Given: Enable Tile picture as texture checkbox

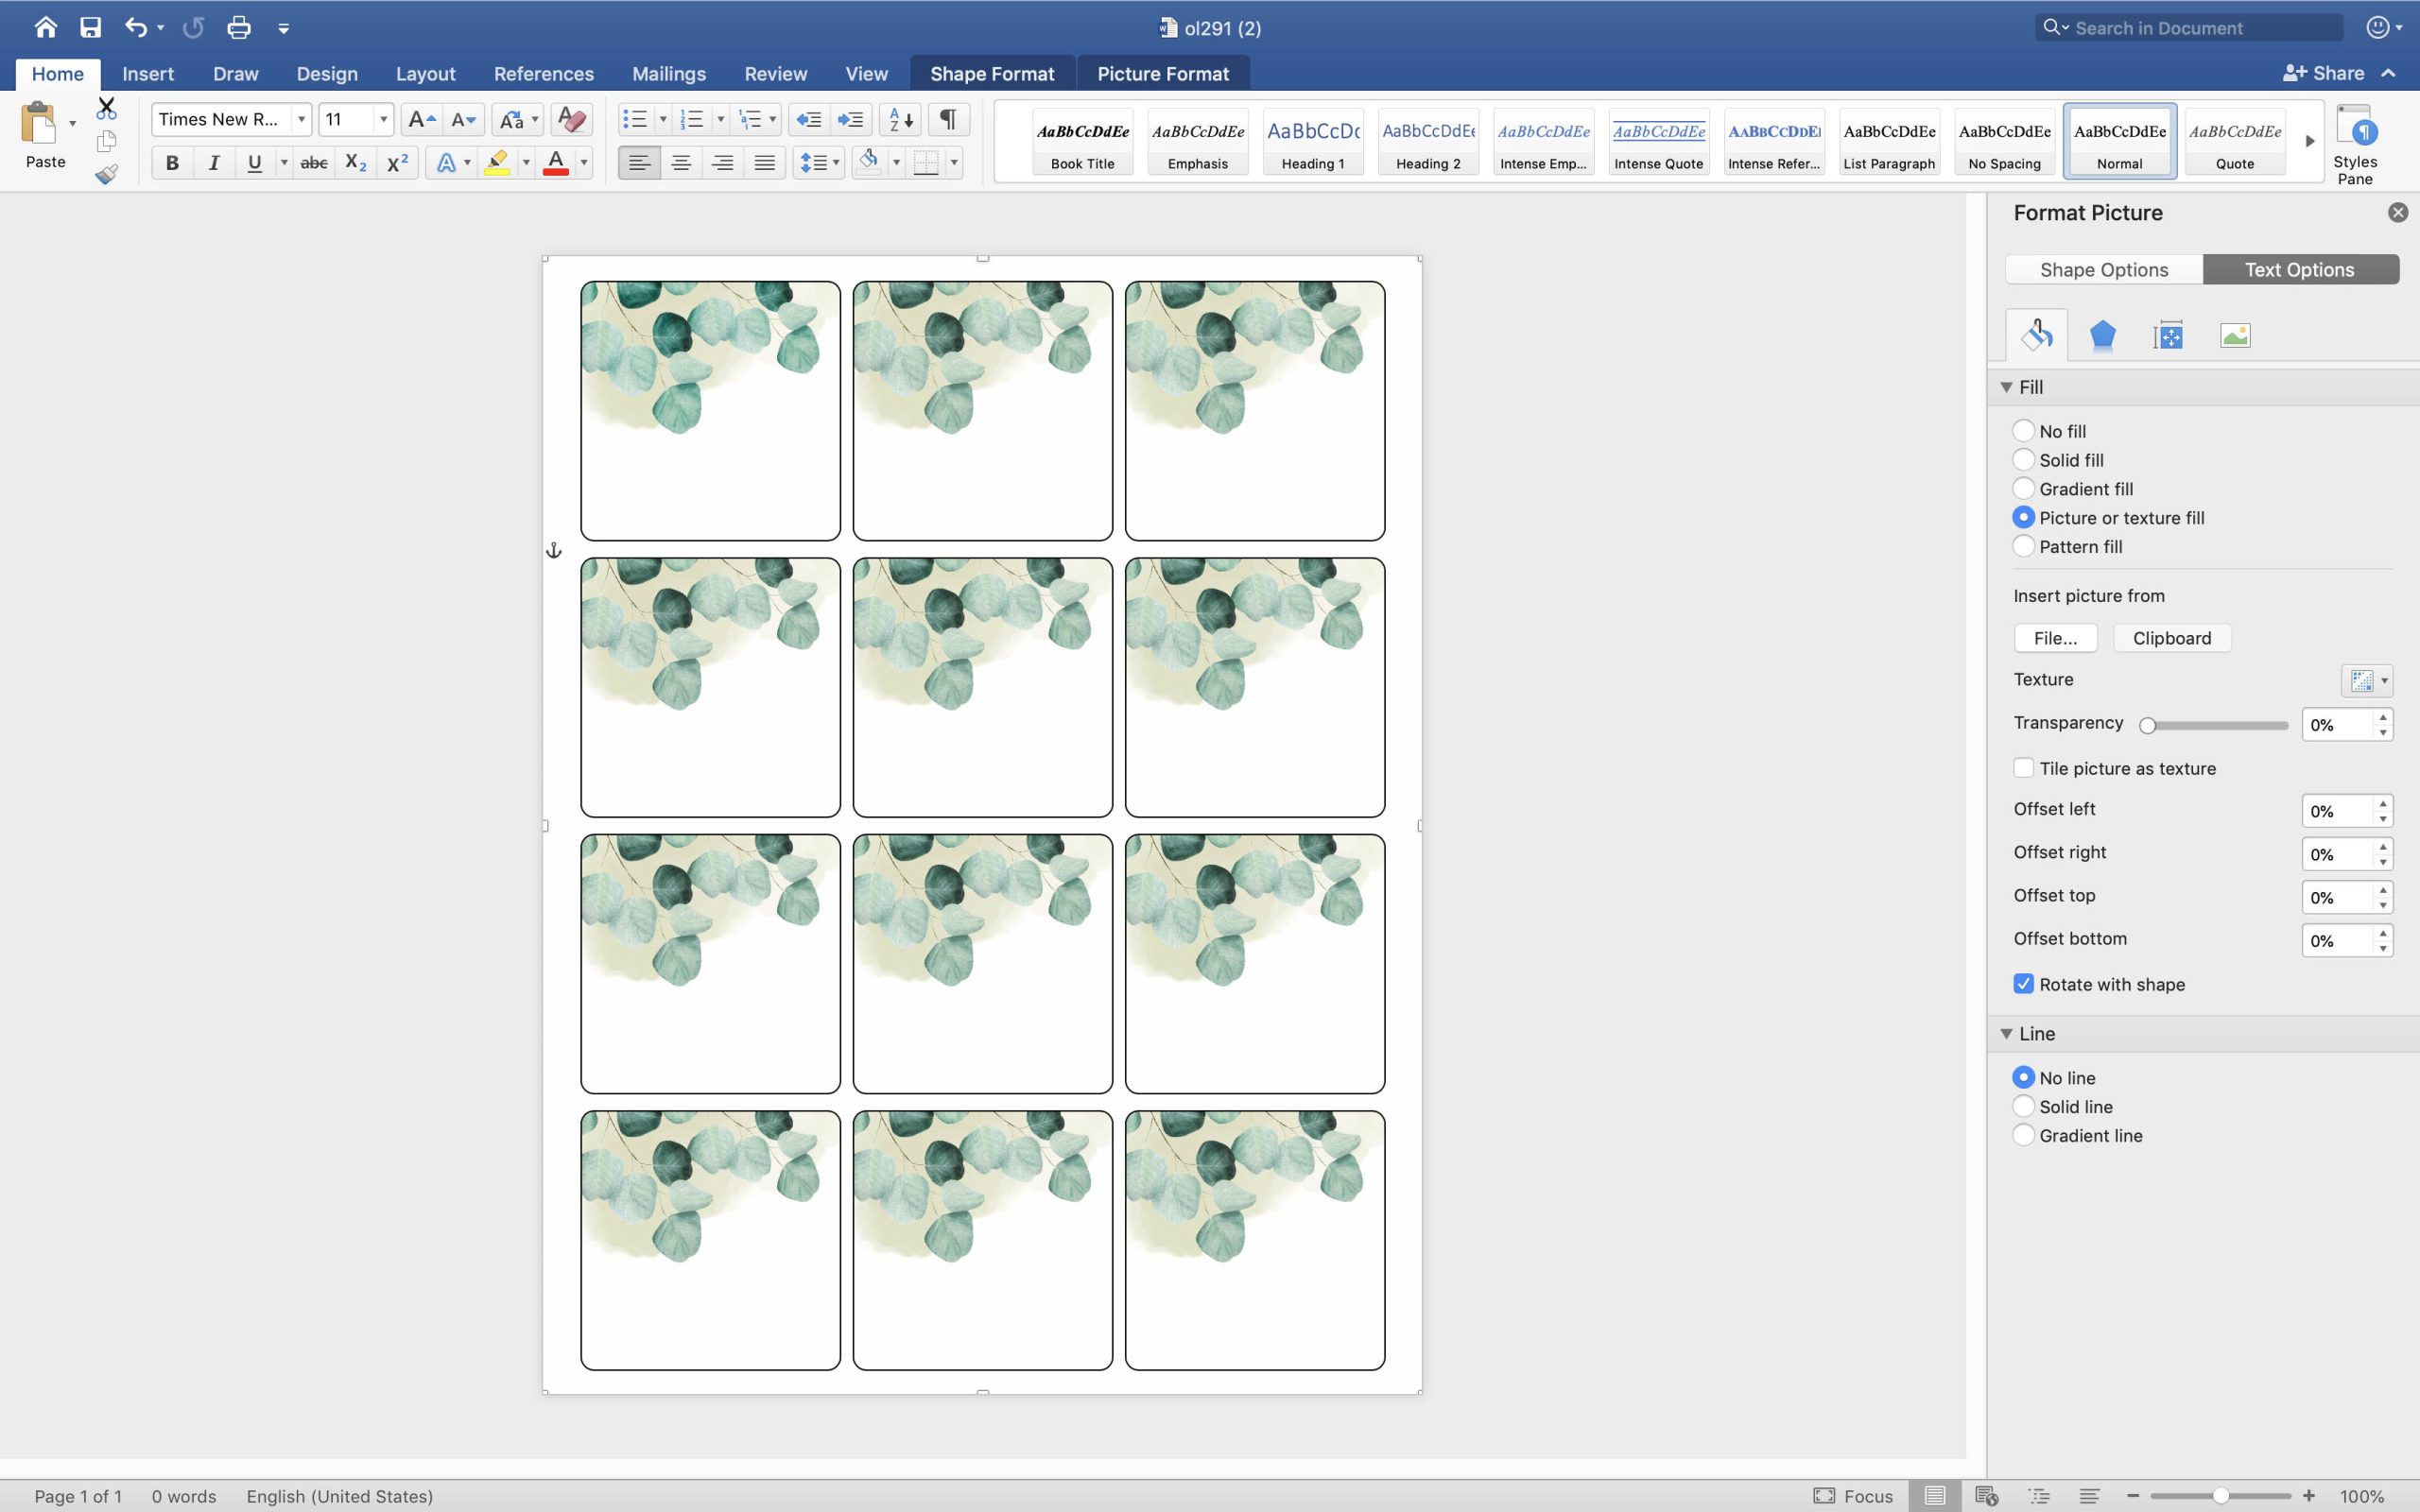Looking at the screenshot, I should click(x=2023, y=768).
